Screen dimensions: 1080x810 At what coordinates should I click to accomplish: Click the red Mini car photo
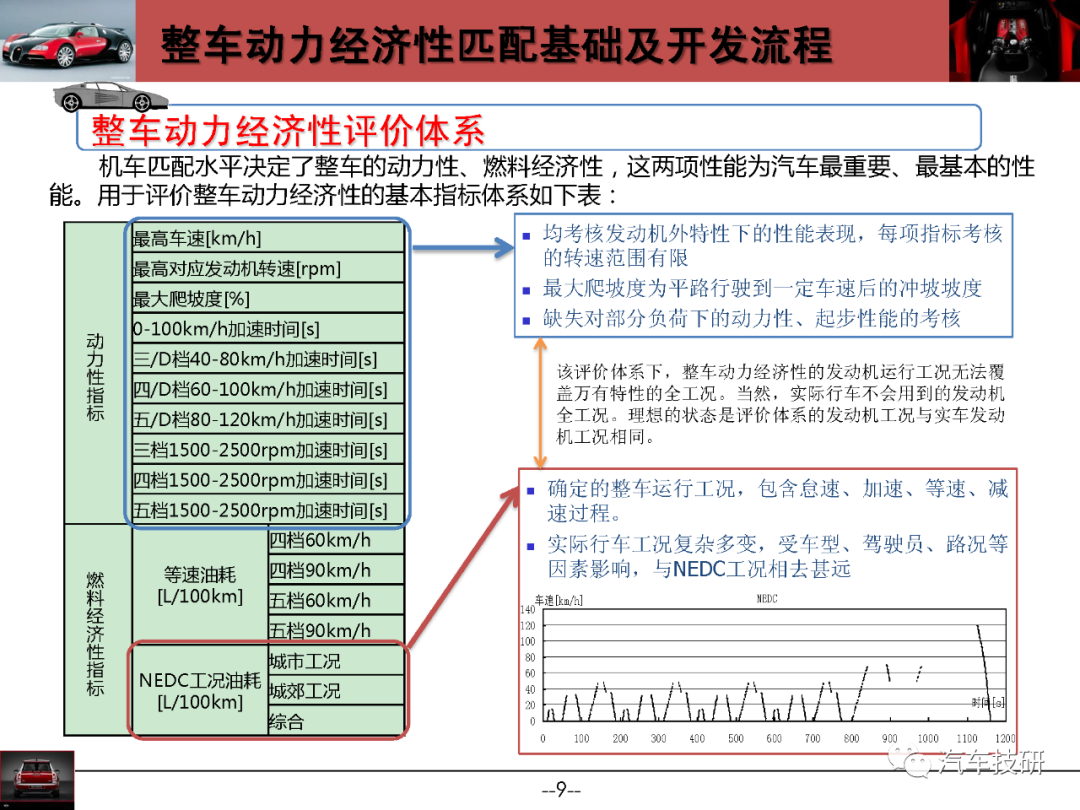[37, 780]
